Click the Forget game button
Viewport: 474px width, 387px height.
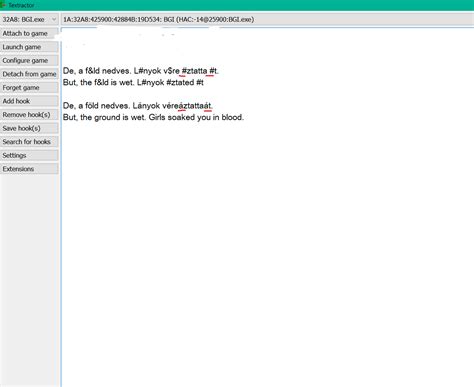[29, 88]
